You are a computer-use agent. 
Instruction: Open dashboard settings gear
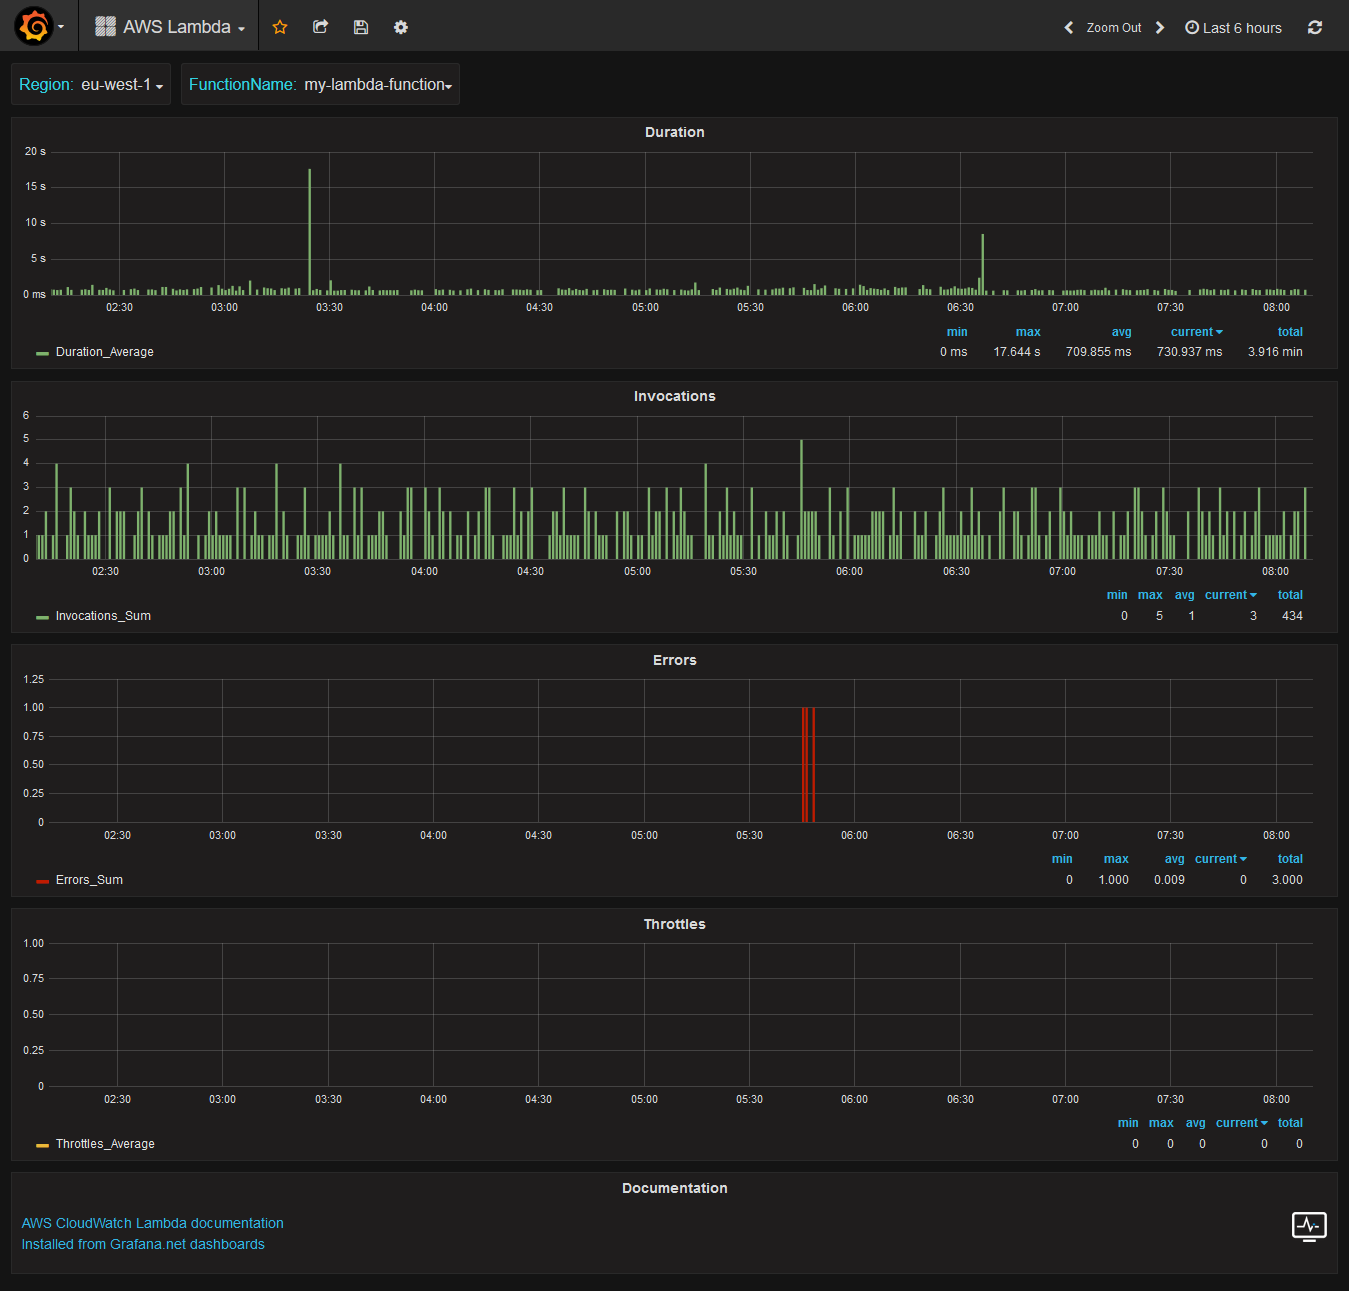401,27
